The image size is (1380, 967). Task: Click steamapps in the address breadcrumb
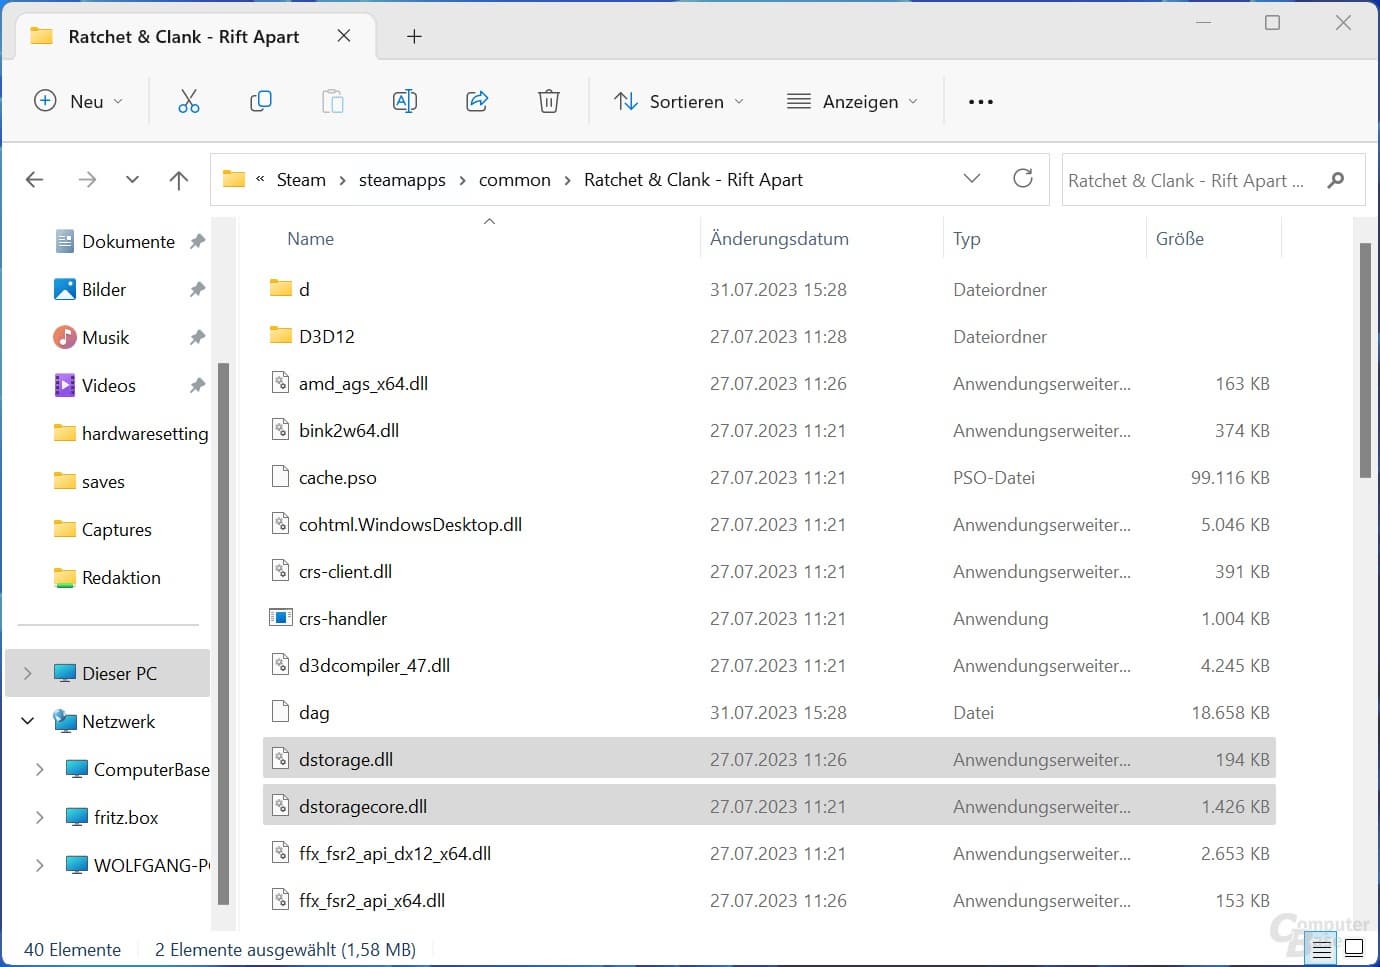pos(402,180)
